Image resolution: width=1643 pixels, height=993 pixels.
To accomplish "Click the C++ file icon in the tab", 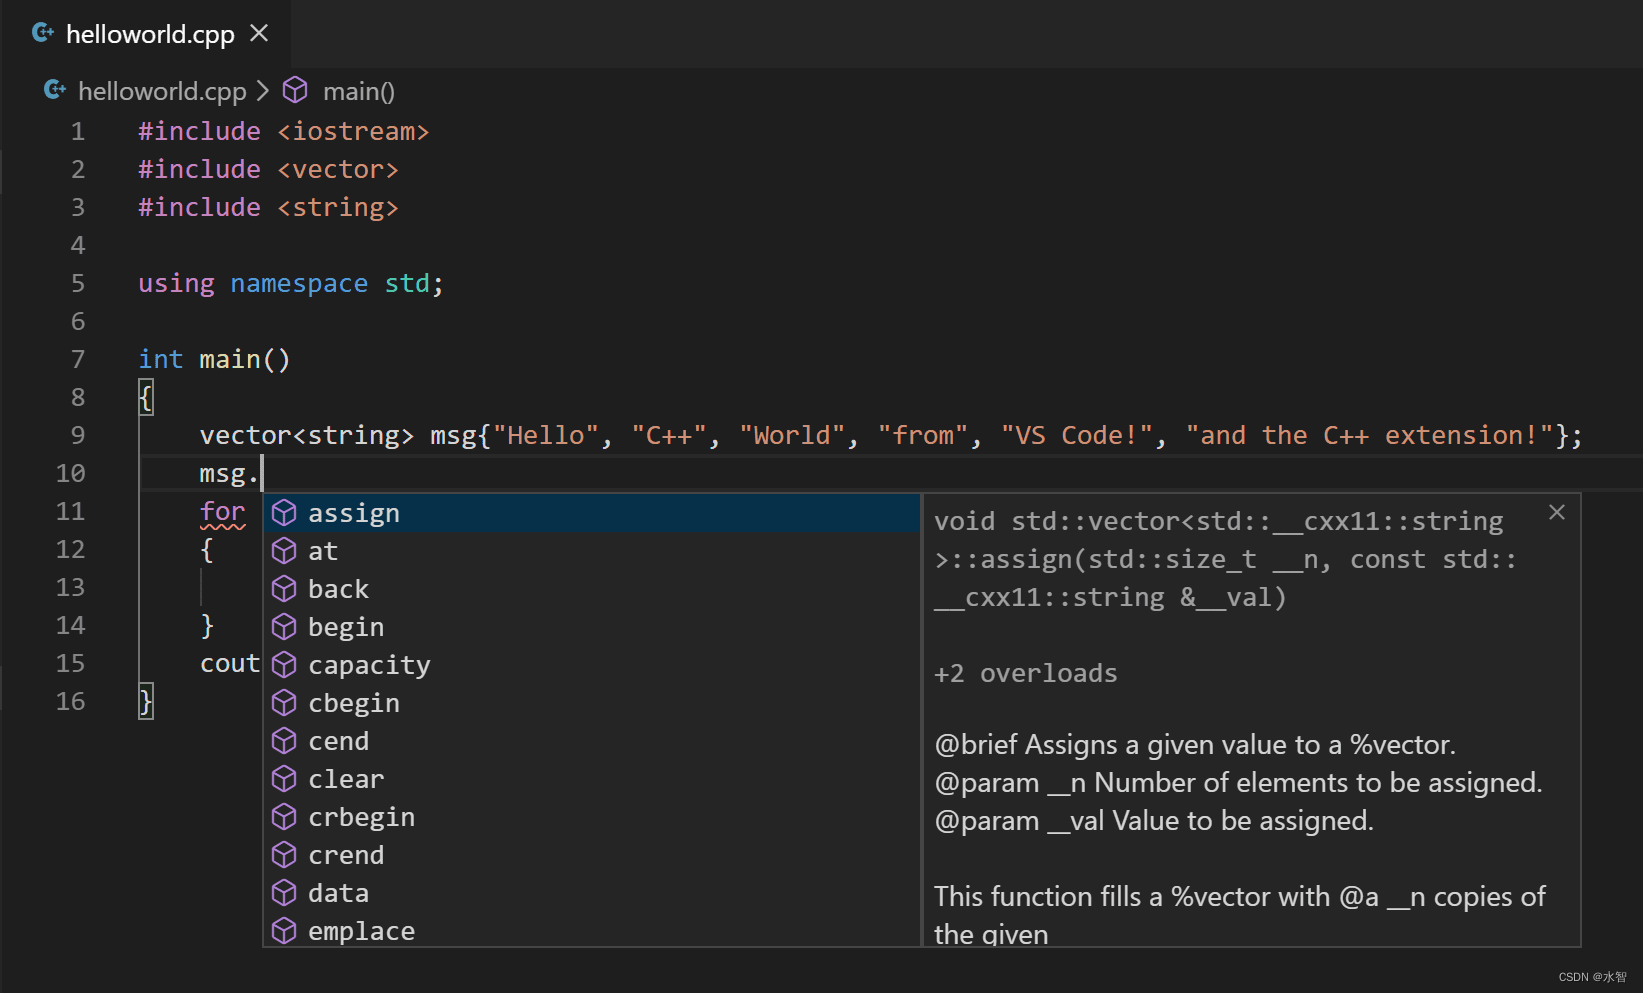I will pyautogui.click(x=43, y=33).
